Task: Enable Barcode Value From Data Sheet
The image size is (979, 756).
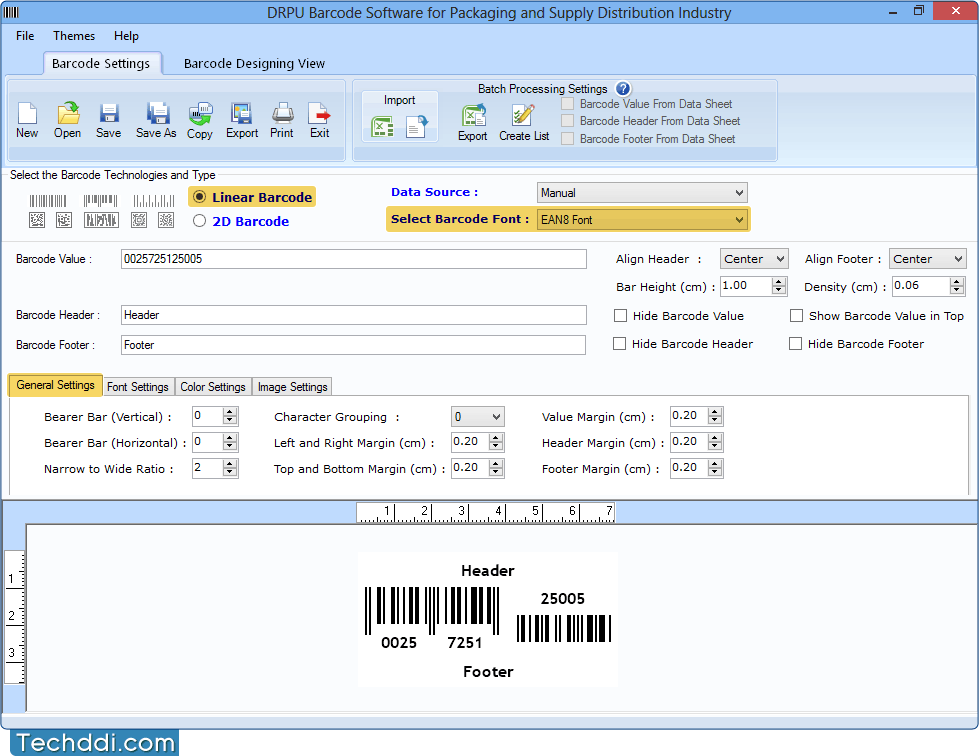Action: 568,104
